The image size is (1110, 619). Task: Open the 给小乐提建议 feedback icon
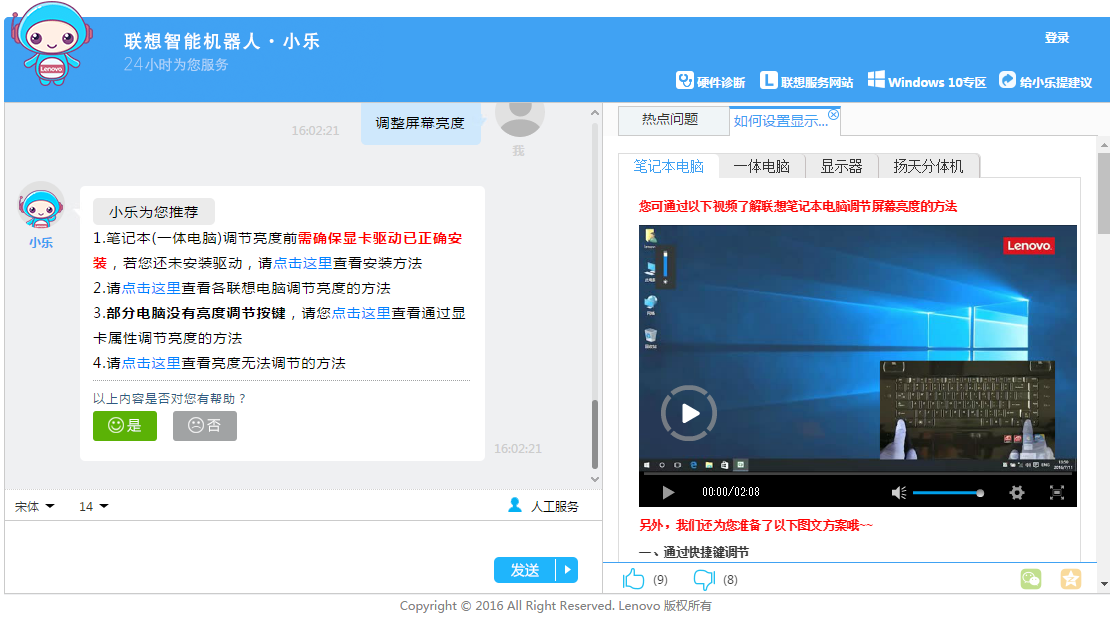pos(1007,80)
